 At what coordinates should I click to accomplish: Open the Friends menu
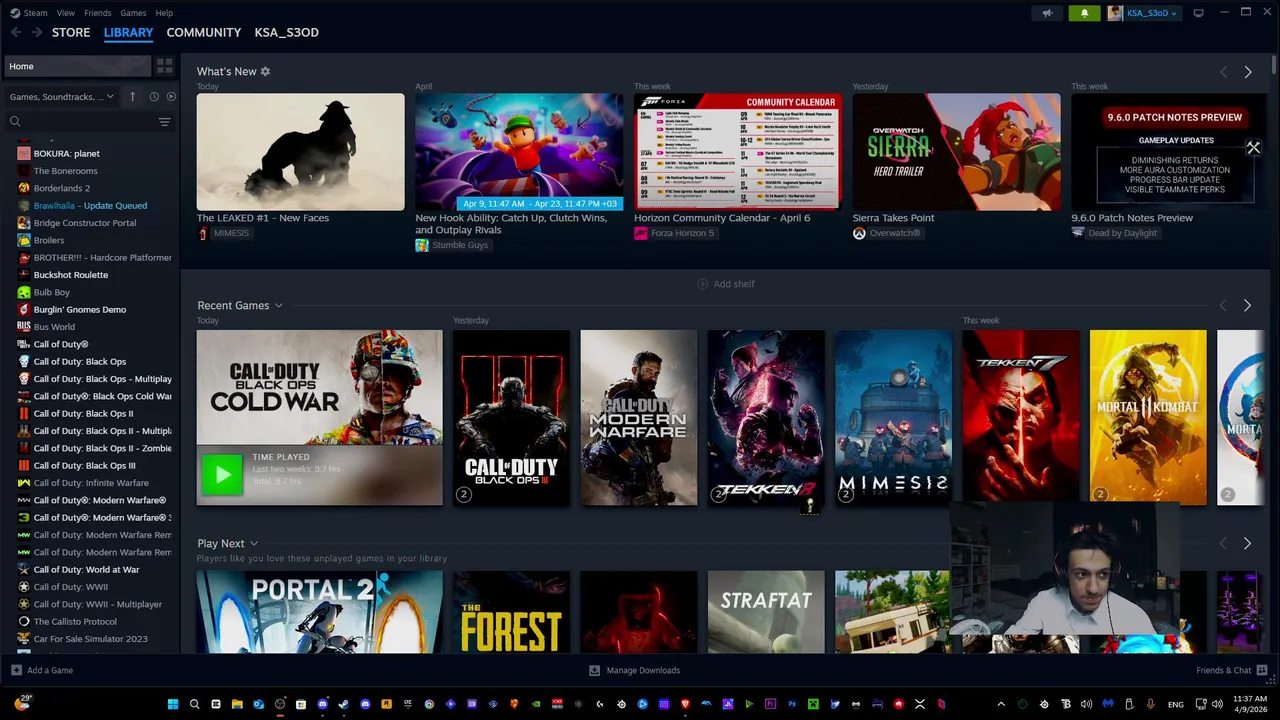click(x=98, y=13)
